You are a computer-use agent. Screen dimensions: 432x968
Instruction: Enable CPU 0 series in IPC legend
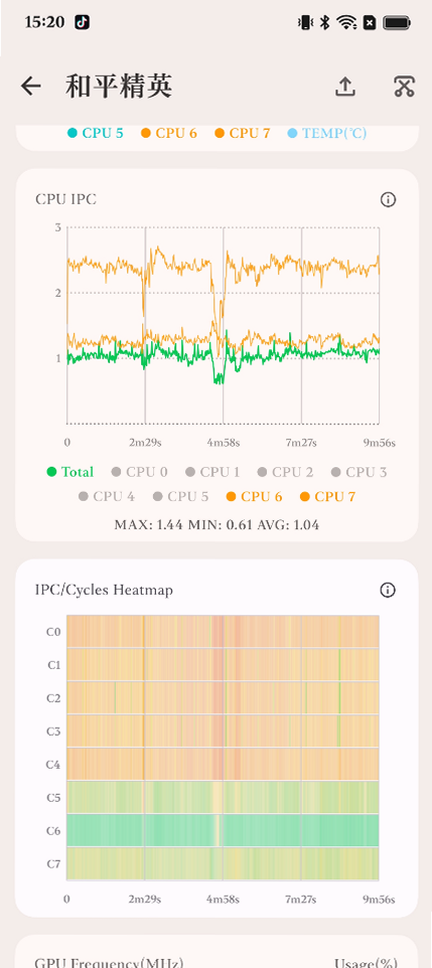tap(139, 472)
